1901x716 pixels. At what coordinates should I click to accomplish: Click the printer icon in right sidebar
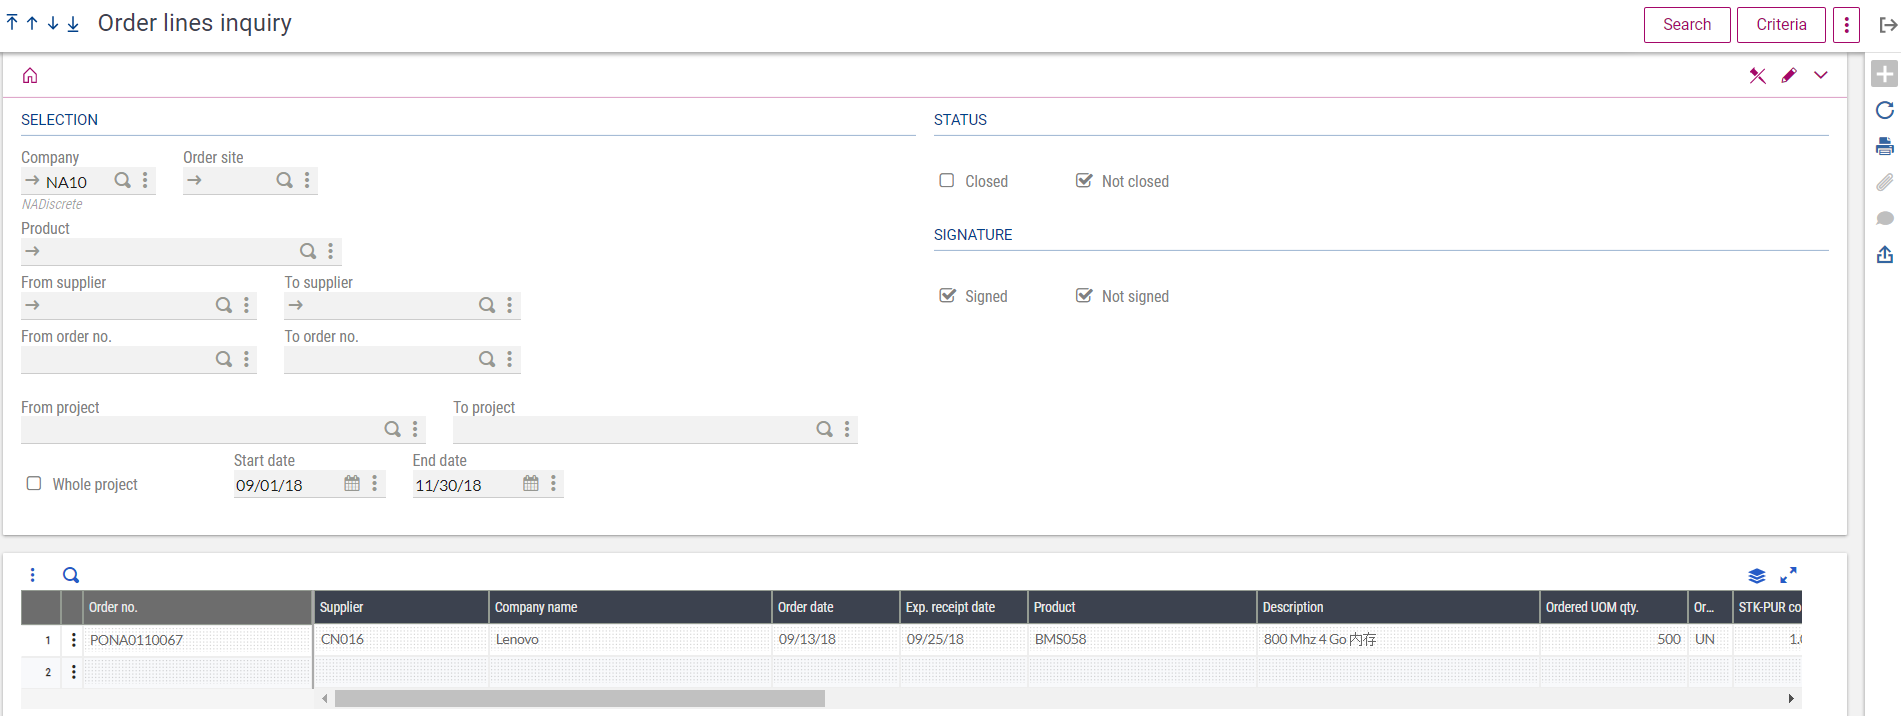tap(1884, 147)
